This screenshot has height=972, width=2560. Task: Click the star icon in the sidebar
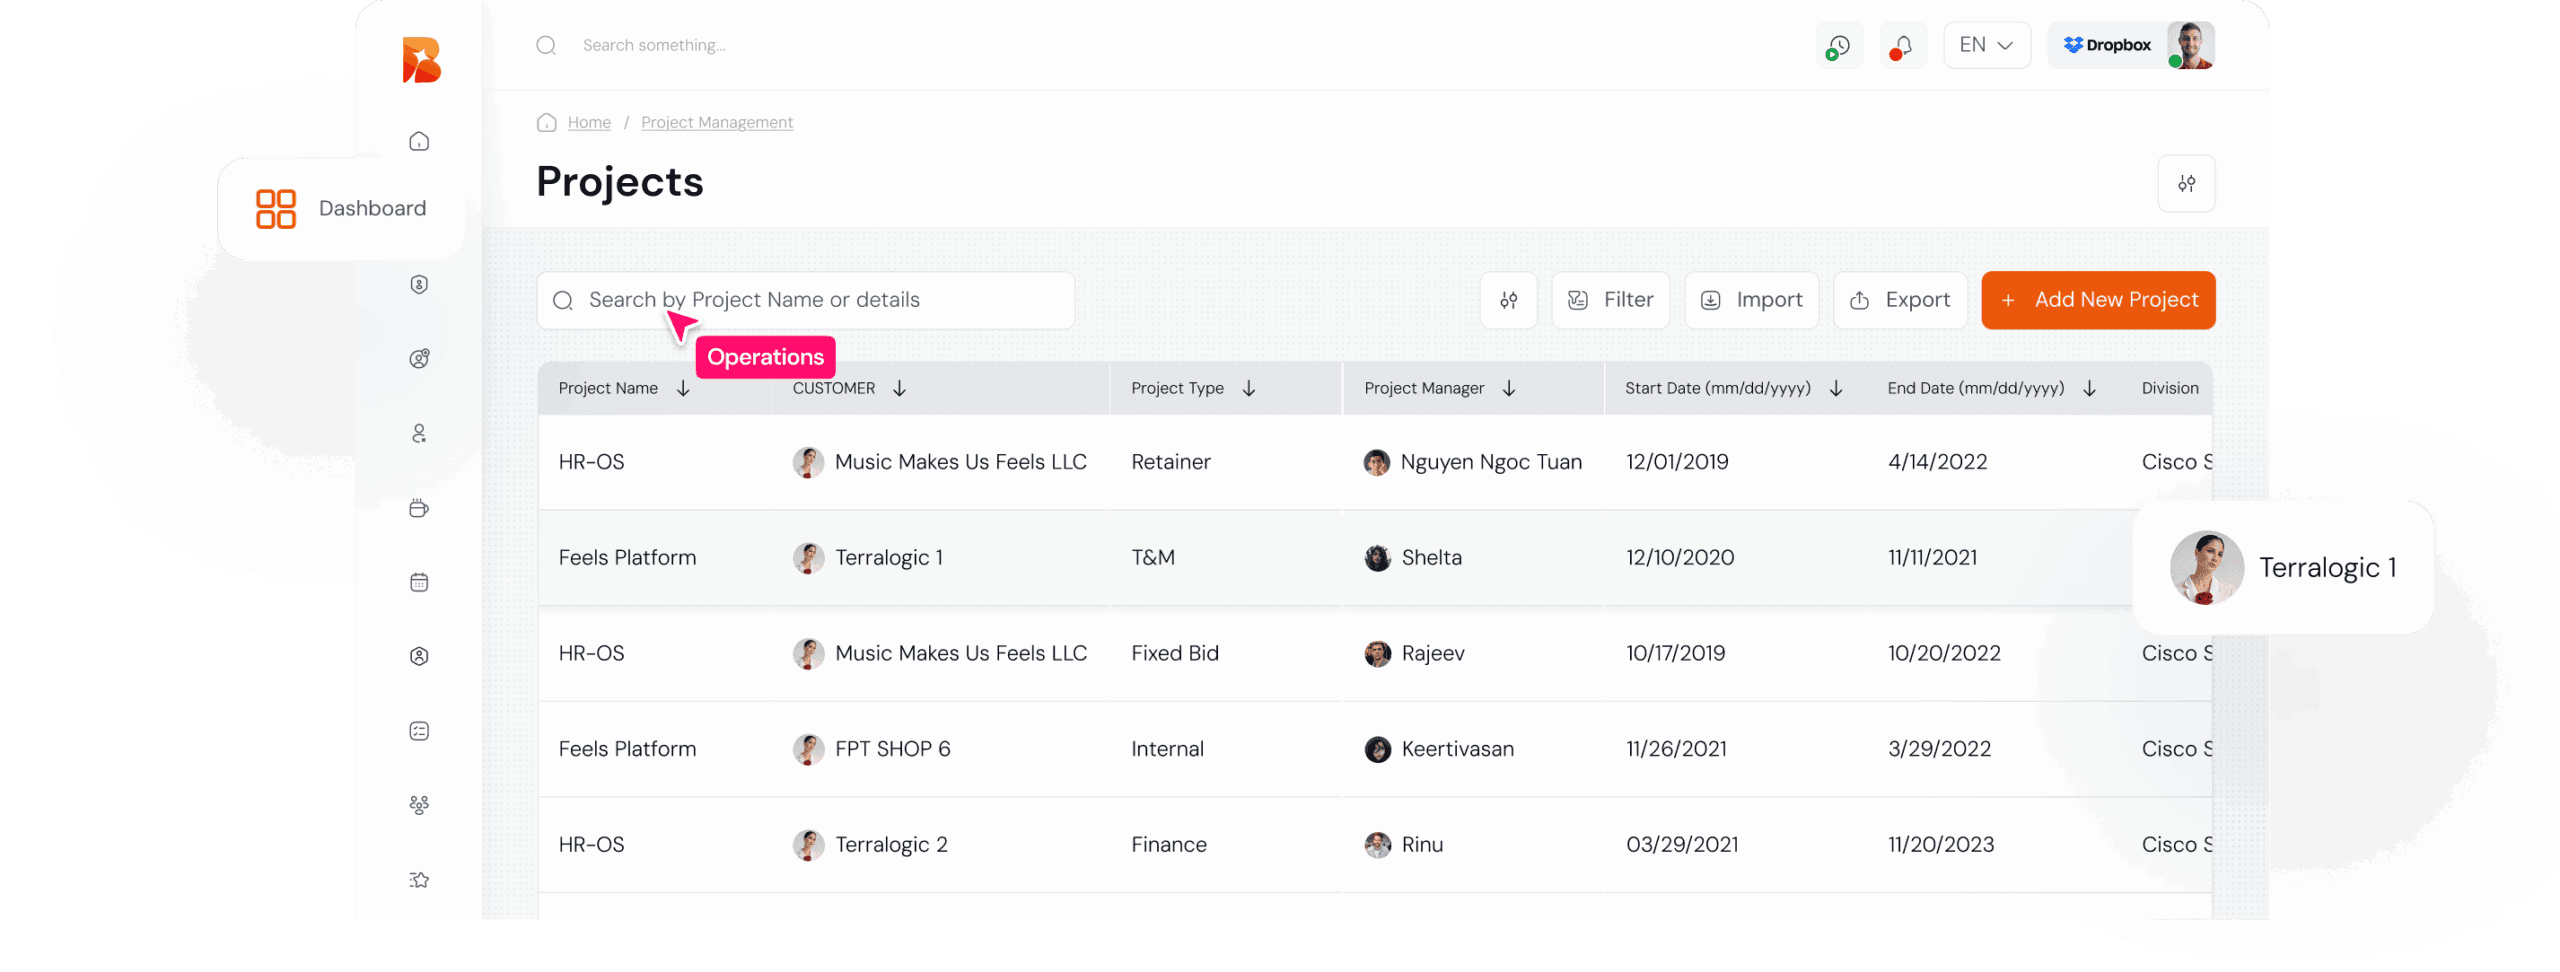coord(419,880)
